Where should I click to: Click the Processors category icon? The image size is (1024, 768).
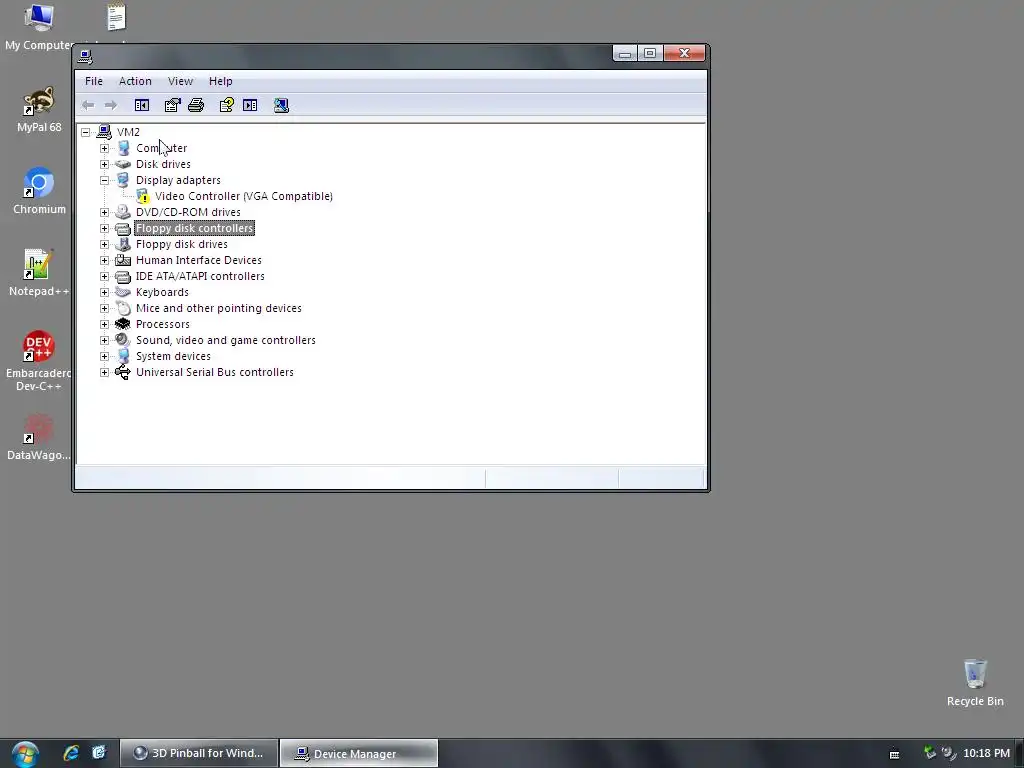123,324
